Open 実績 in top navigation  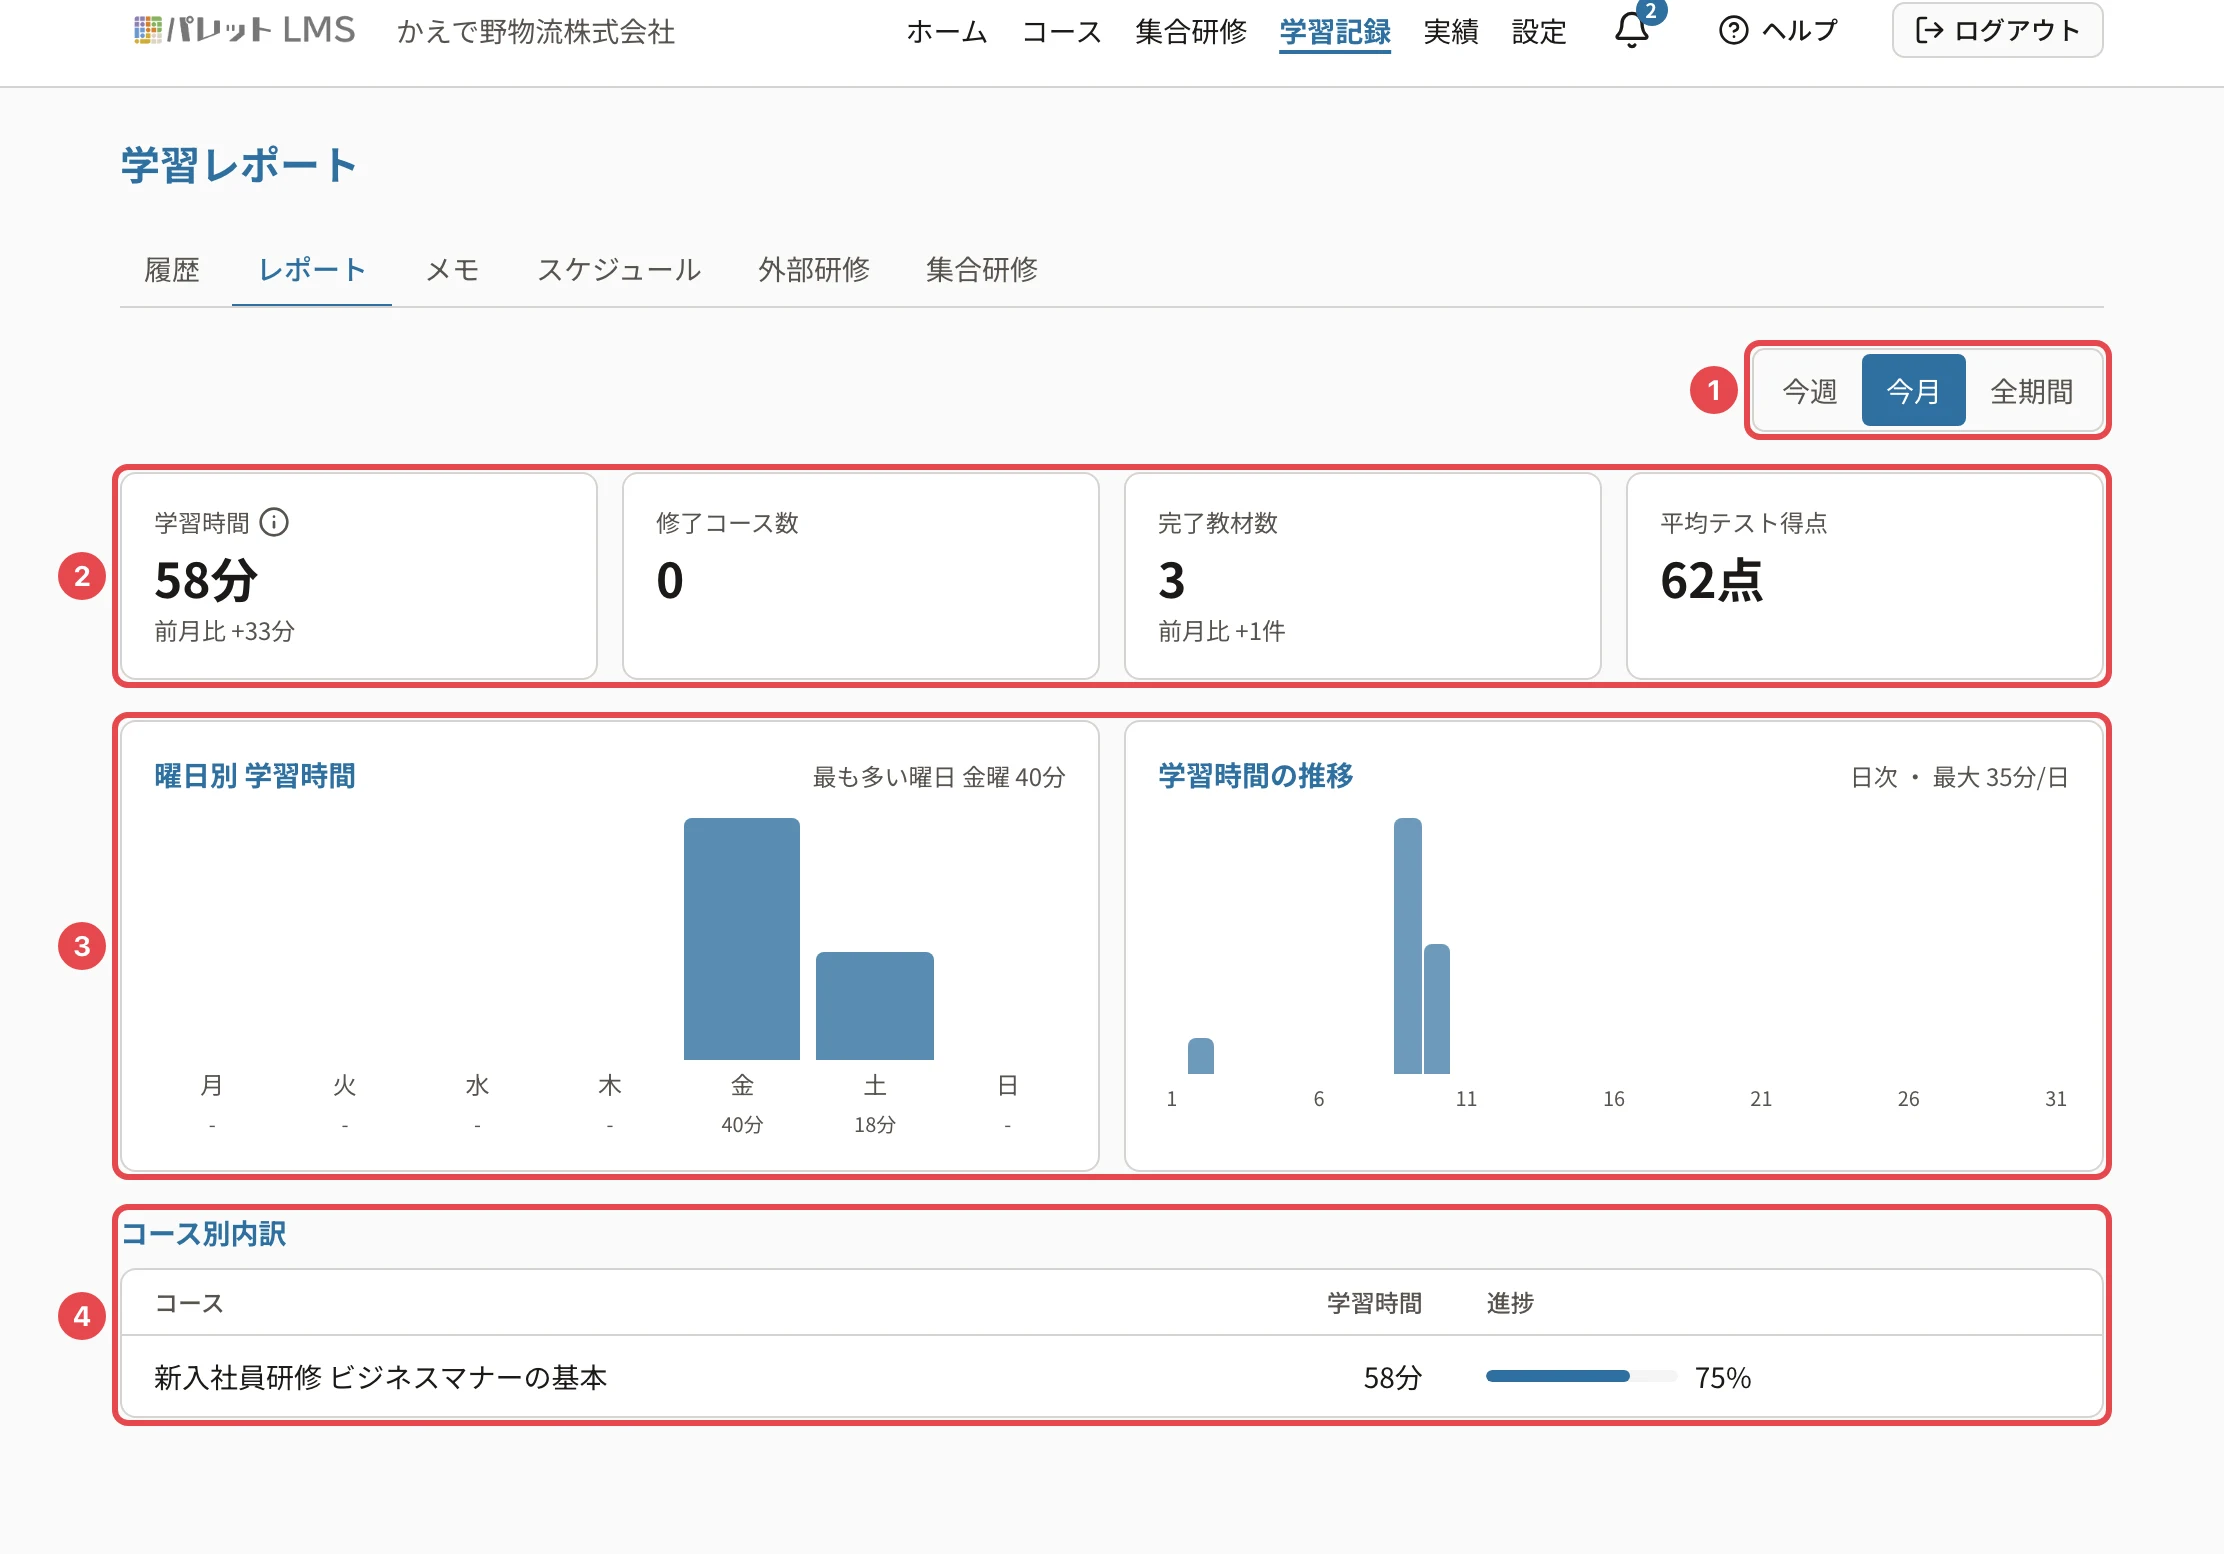tap(1451, 32)
